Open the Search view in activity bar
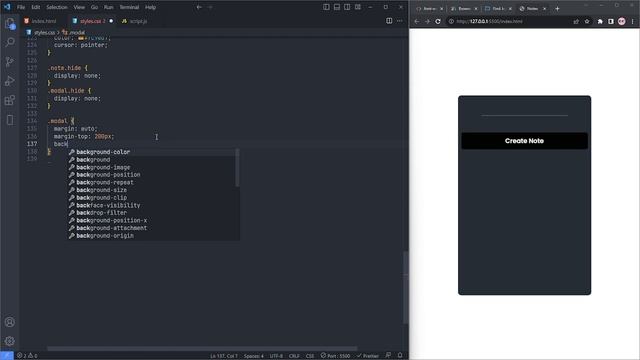Viewport: 640px width, 360px height. [10, 42]
